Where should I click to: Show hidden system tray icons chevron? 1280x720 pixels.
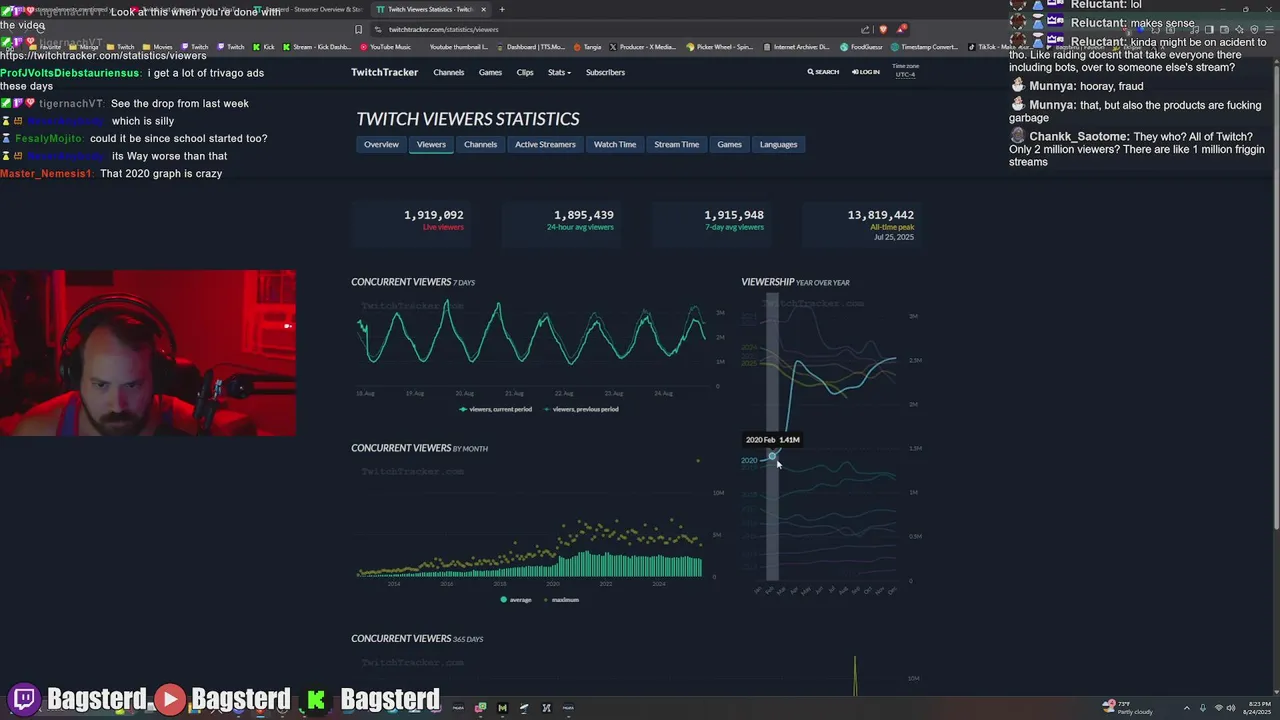pyautogui.click(x=1187, y=707)
